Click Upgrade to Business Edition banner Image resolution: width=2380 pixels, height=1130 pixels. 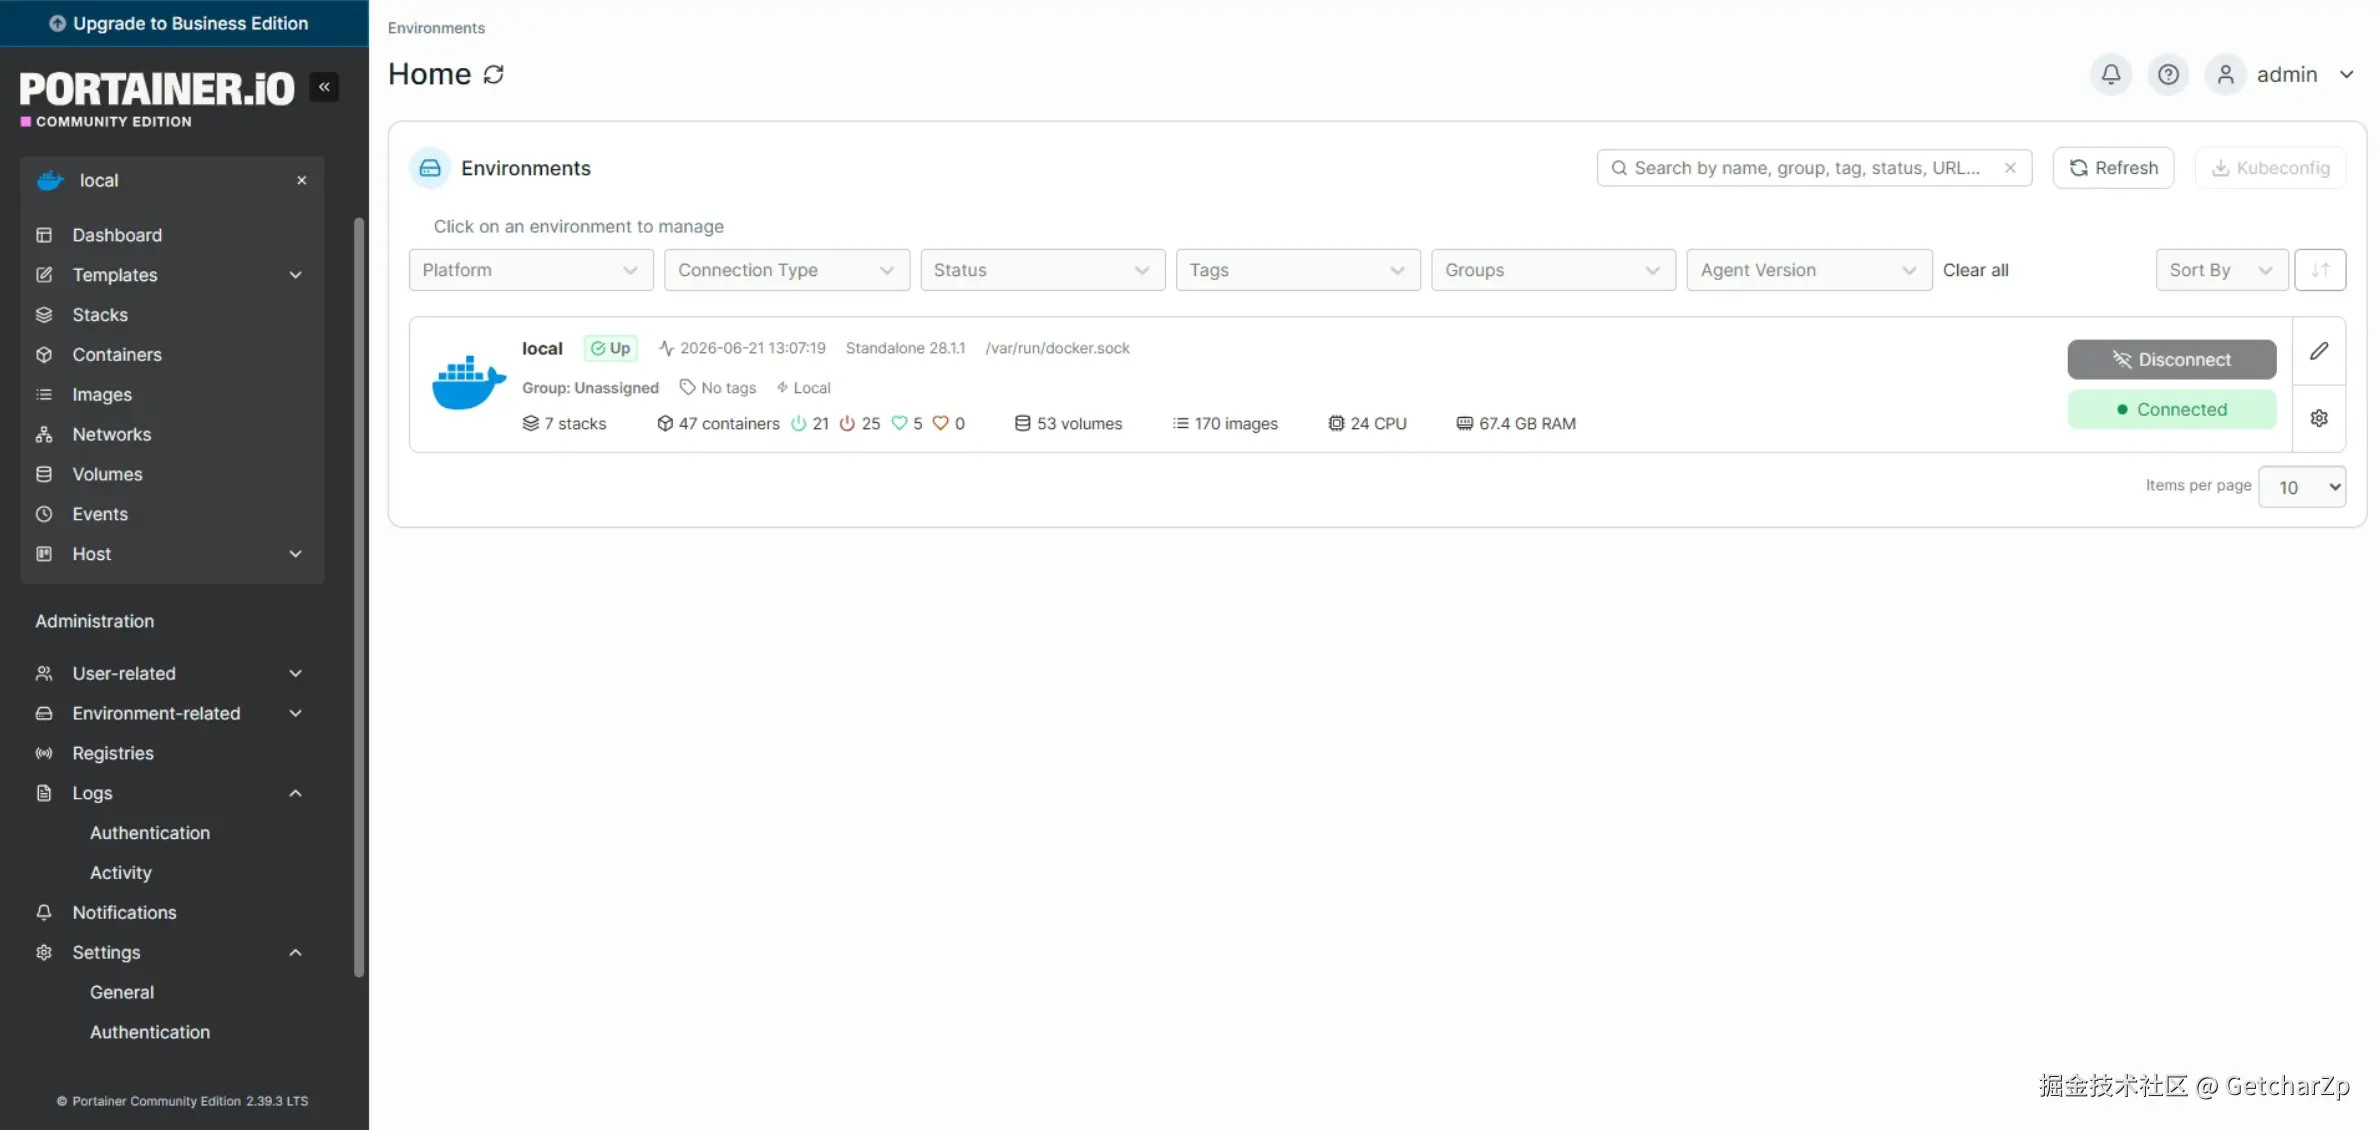pyautogui.click(x=184, y=23)
